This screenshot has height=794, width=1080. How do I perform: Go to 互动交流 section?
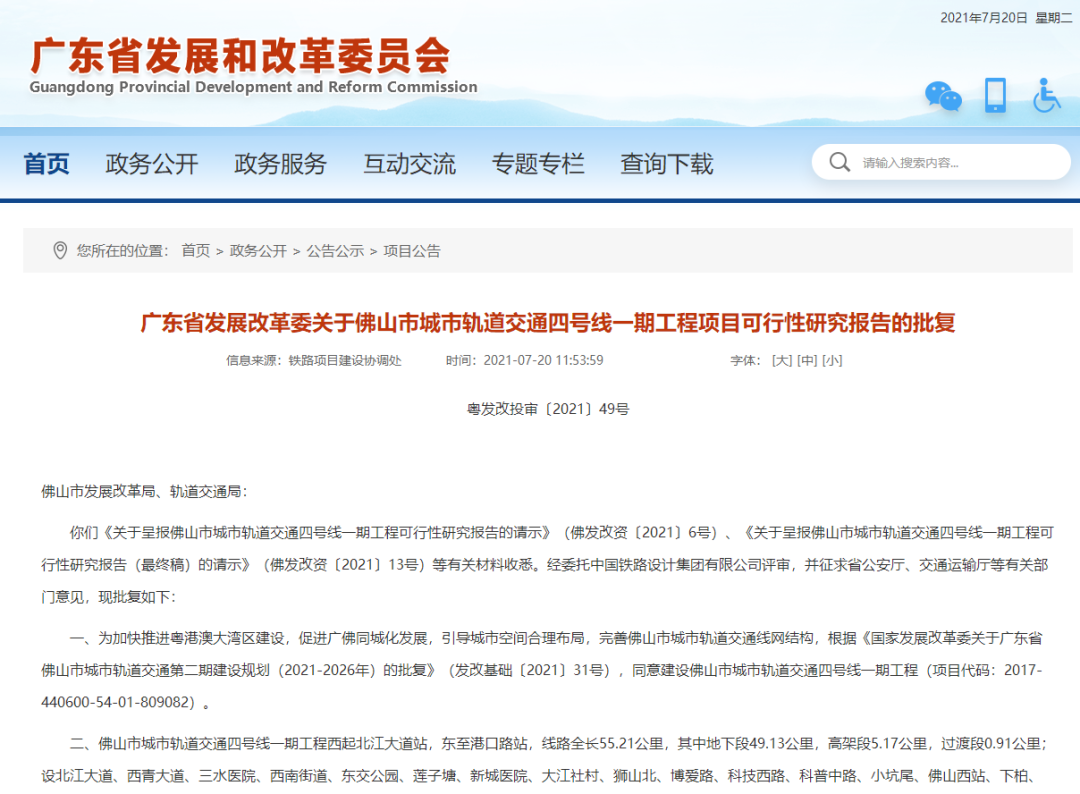point(409,164)
